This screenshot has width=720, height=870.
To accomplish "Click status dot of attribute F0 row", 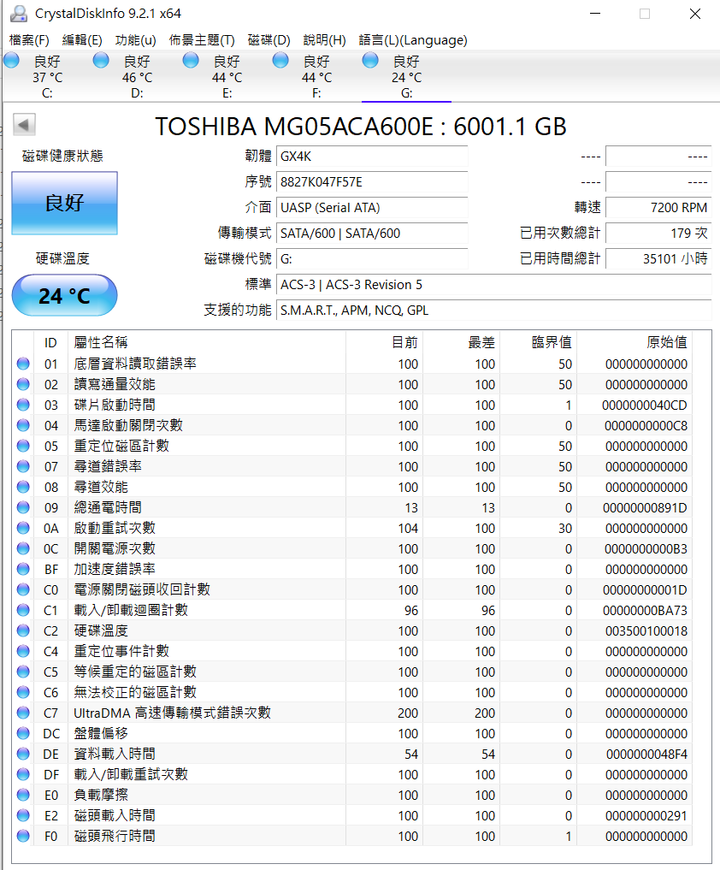I will click(23, 836).
